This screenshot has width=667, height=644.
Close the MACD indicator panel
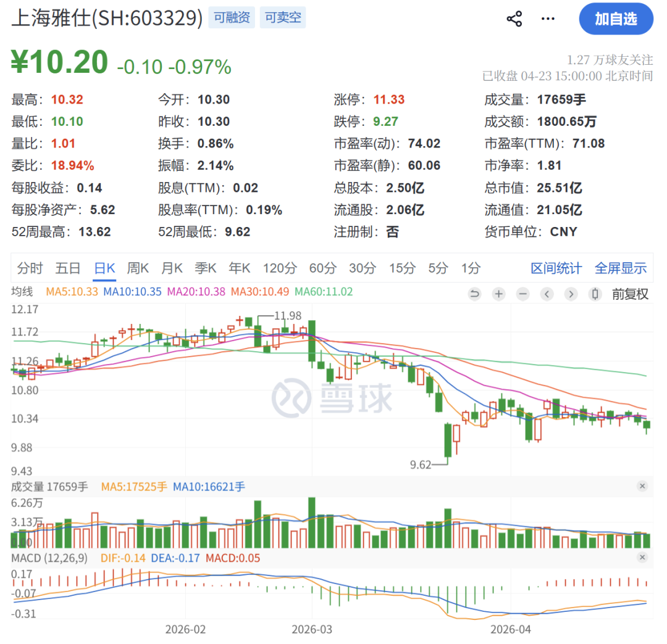click(x=641, y=555)
